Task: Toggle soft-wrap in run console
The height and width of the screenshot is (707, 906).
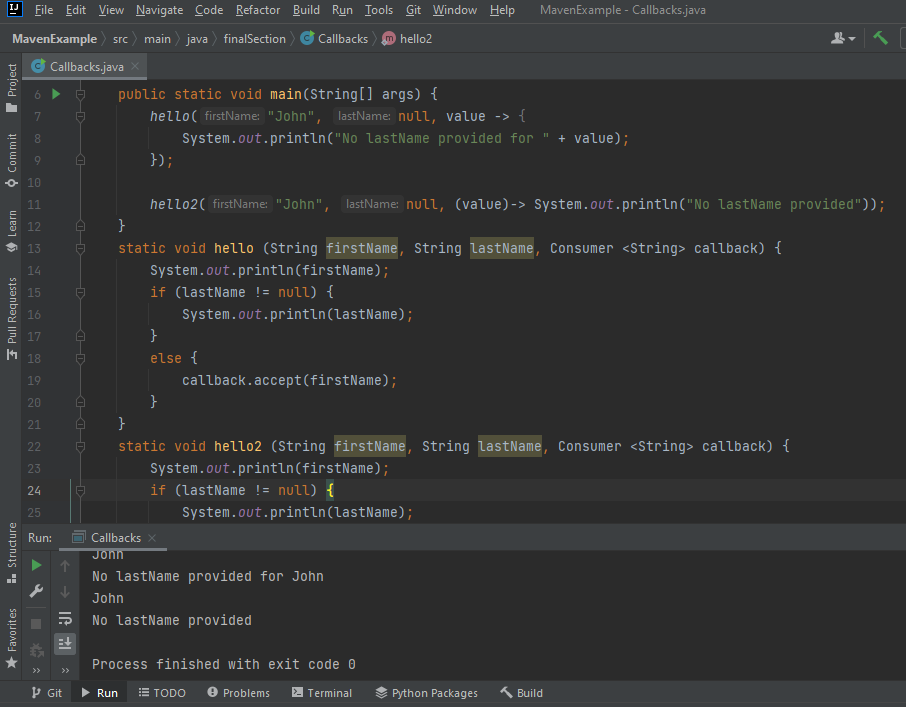Action: click(65, 619)
